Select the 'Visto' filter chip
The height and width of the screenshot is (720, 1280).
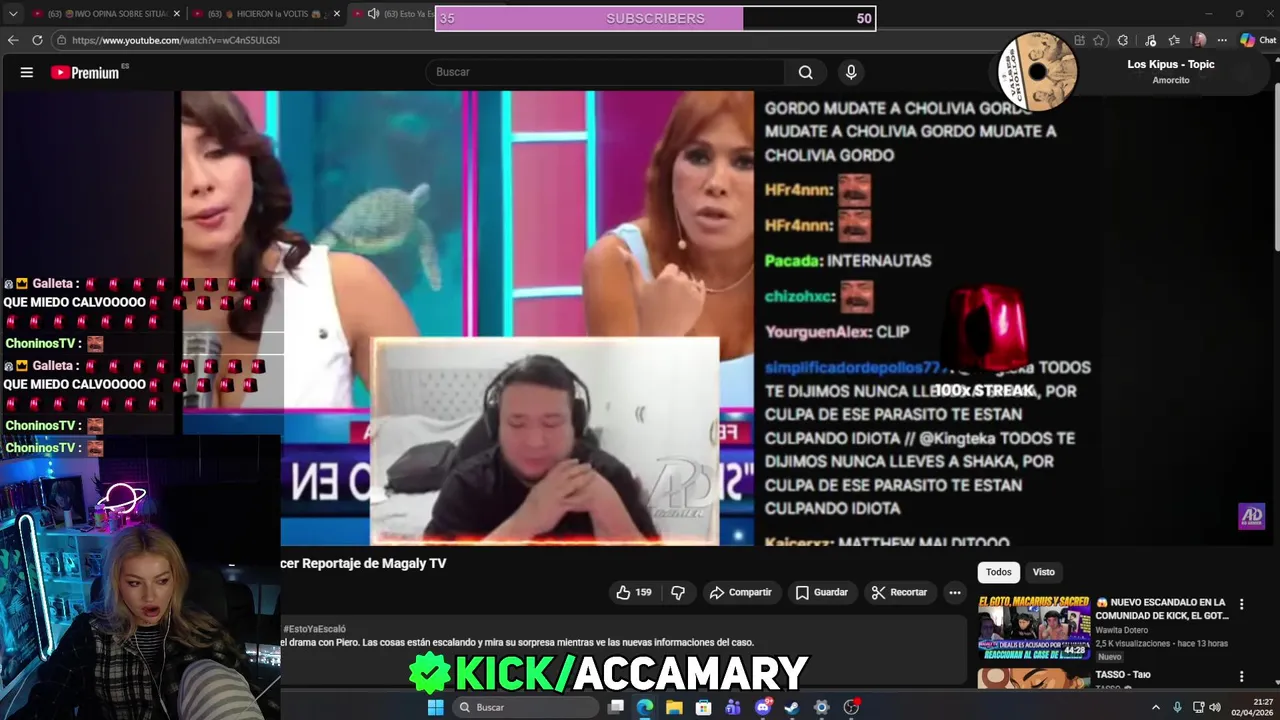point(1044,572)
